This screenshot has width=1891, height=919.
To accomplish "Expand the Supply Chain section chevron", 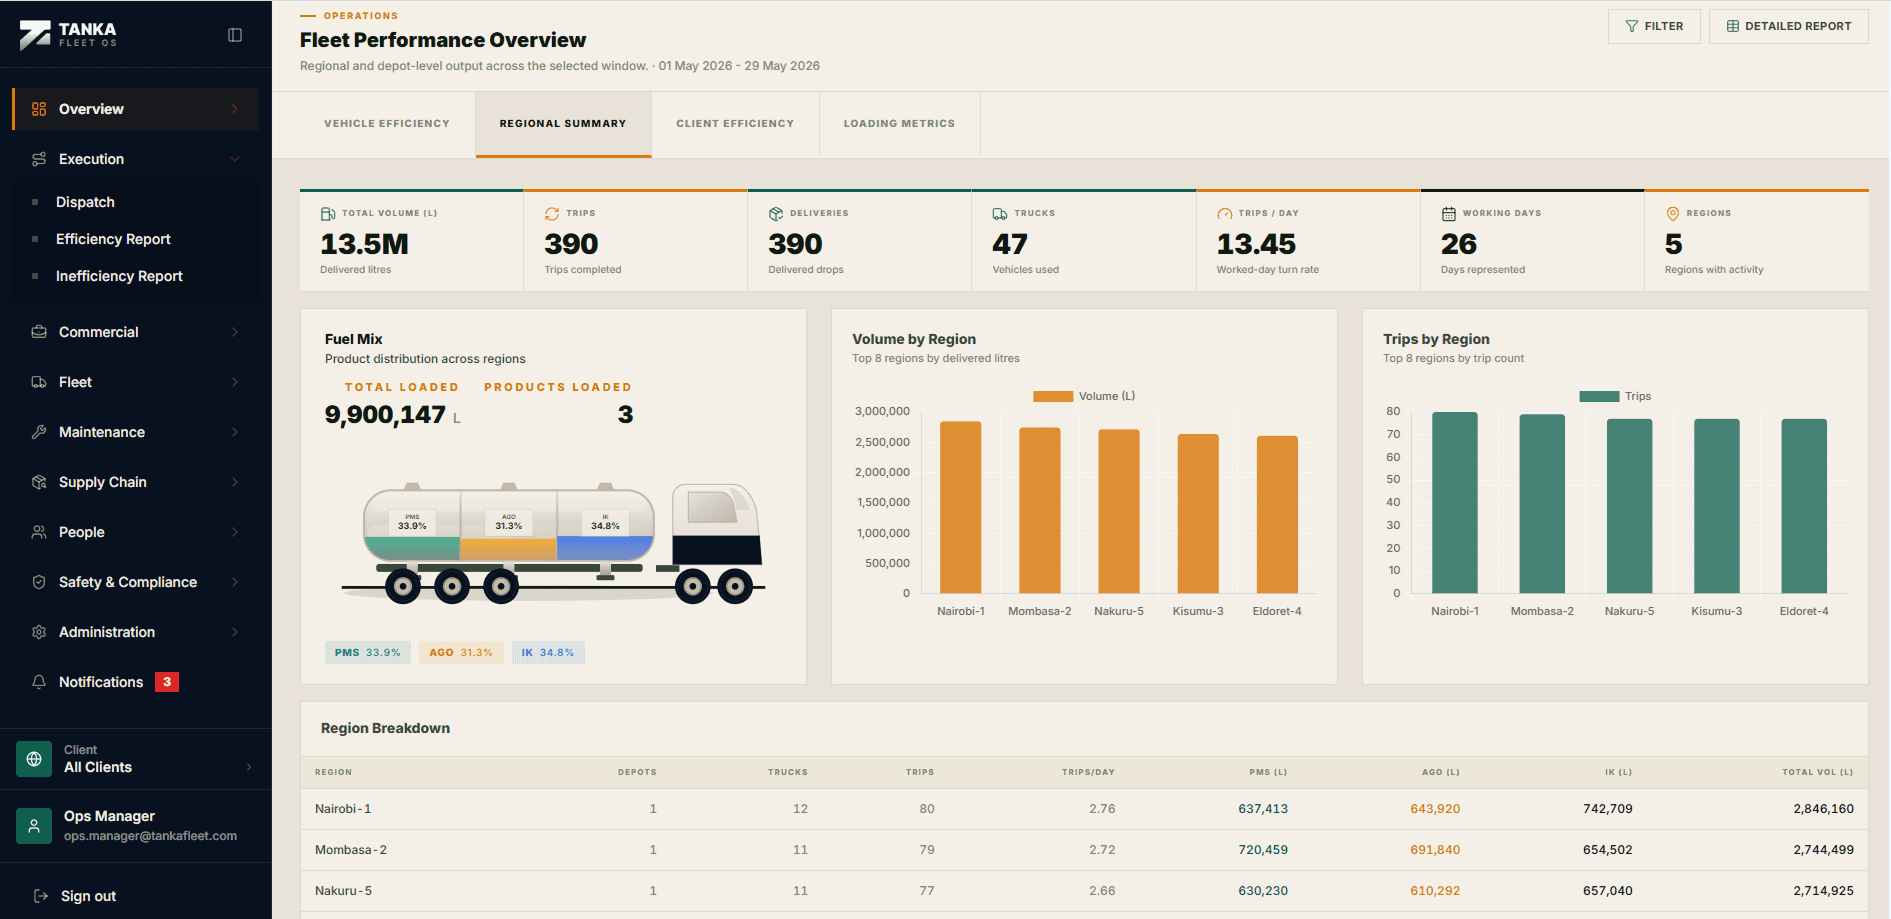I will click(235, 482).
